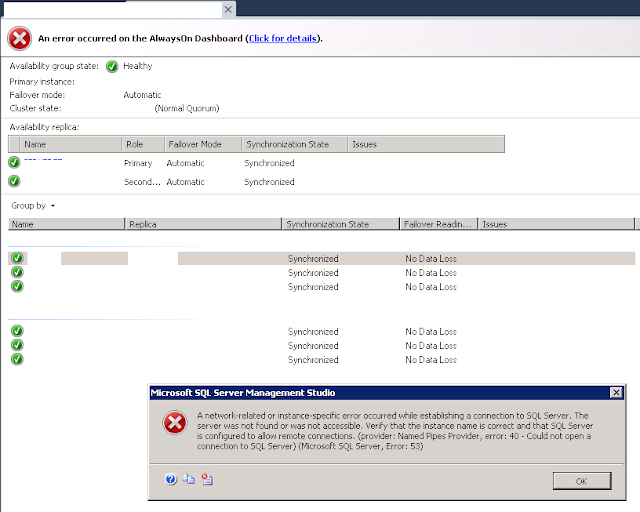Click the Healthy status text
This screenshot has height=512, width=640.
tap(138, 66)
